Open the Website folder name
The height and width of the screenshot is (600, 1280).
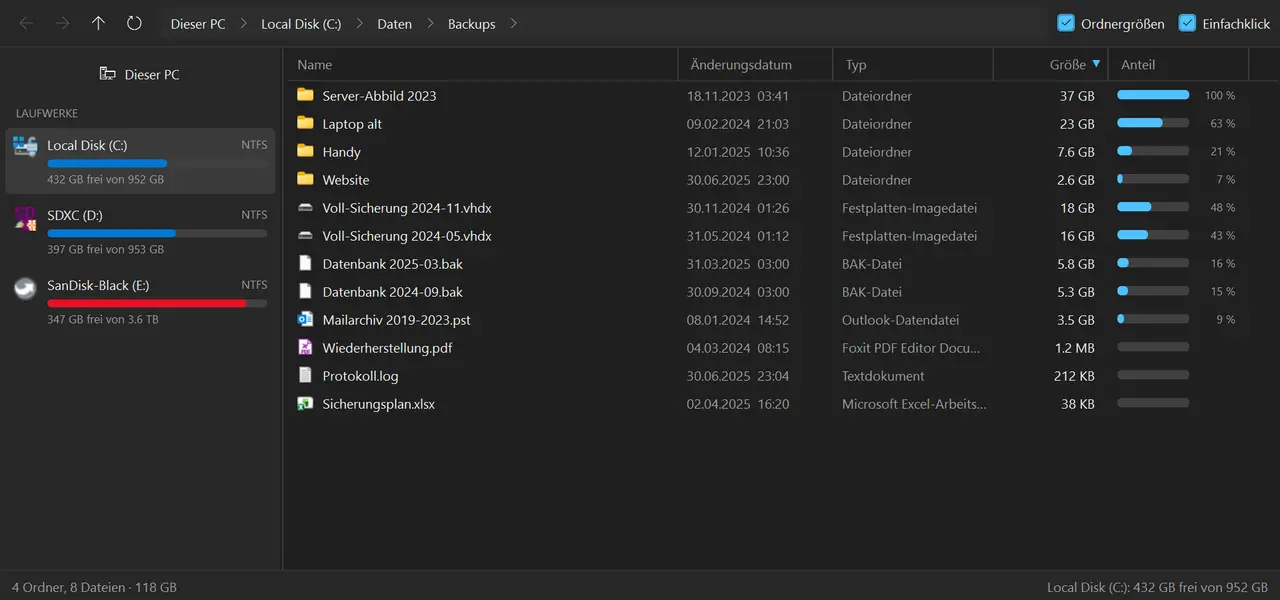[346, 180]
